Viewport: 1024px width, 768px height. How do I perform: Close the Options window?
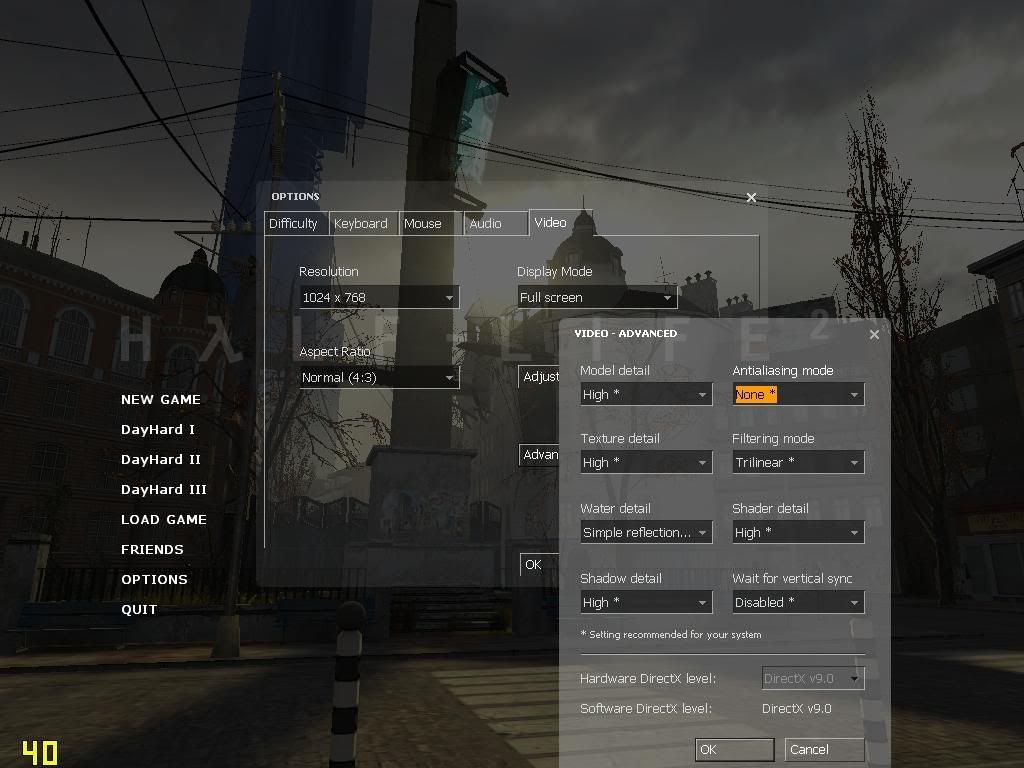pyautogui.click(x=752, y=197)
